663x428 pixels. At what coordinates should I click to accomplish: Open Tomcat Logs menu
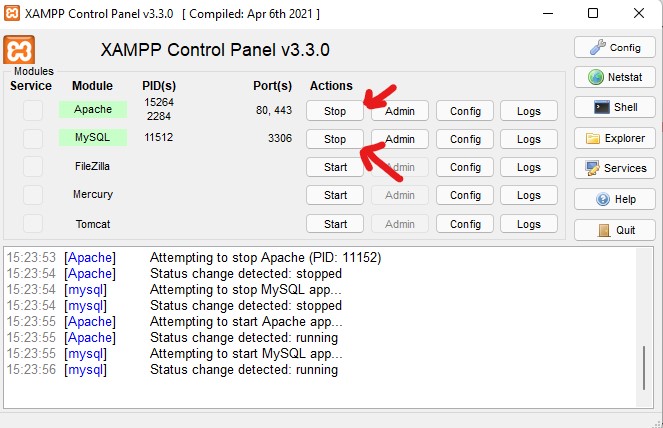(x=529, y=224)
